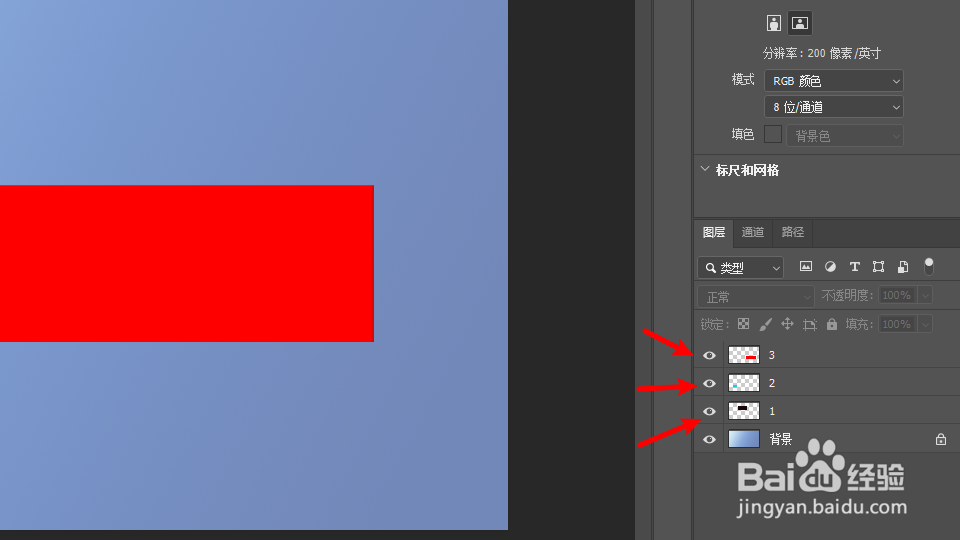960x540 pixels.
Task: Click the 不透明度 100% field
Action: (x=898, y=295)
